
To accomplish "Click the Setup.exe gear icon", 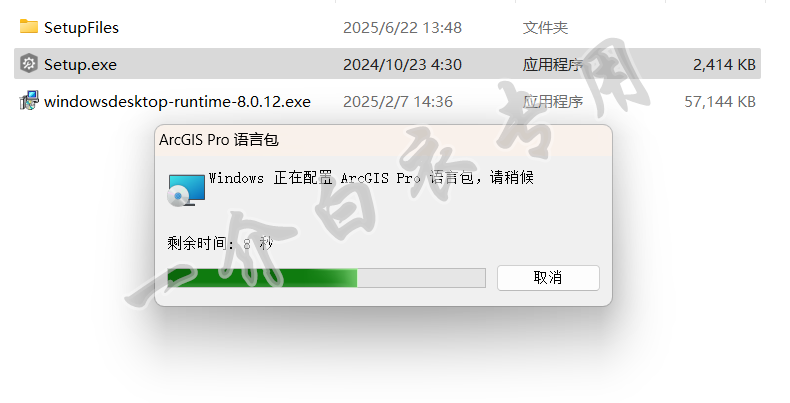I will click(x=29, y=63).
